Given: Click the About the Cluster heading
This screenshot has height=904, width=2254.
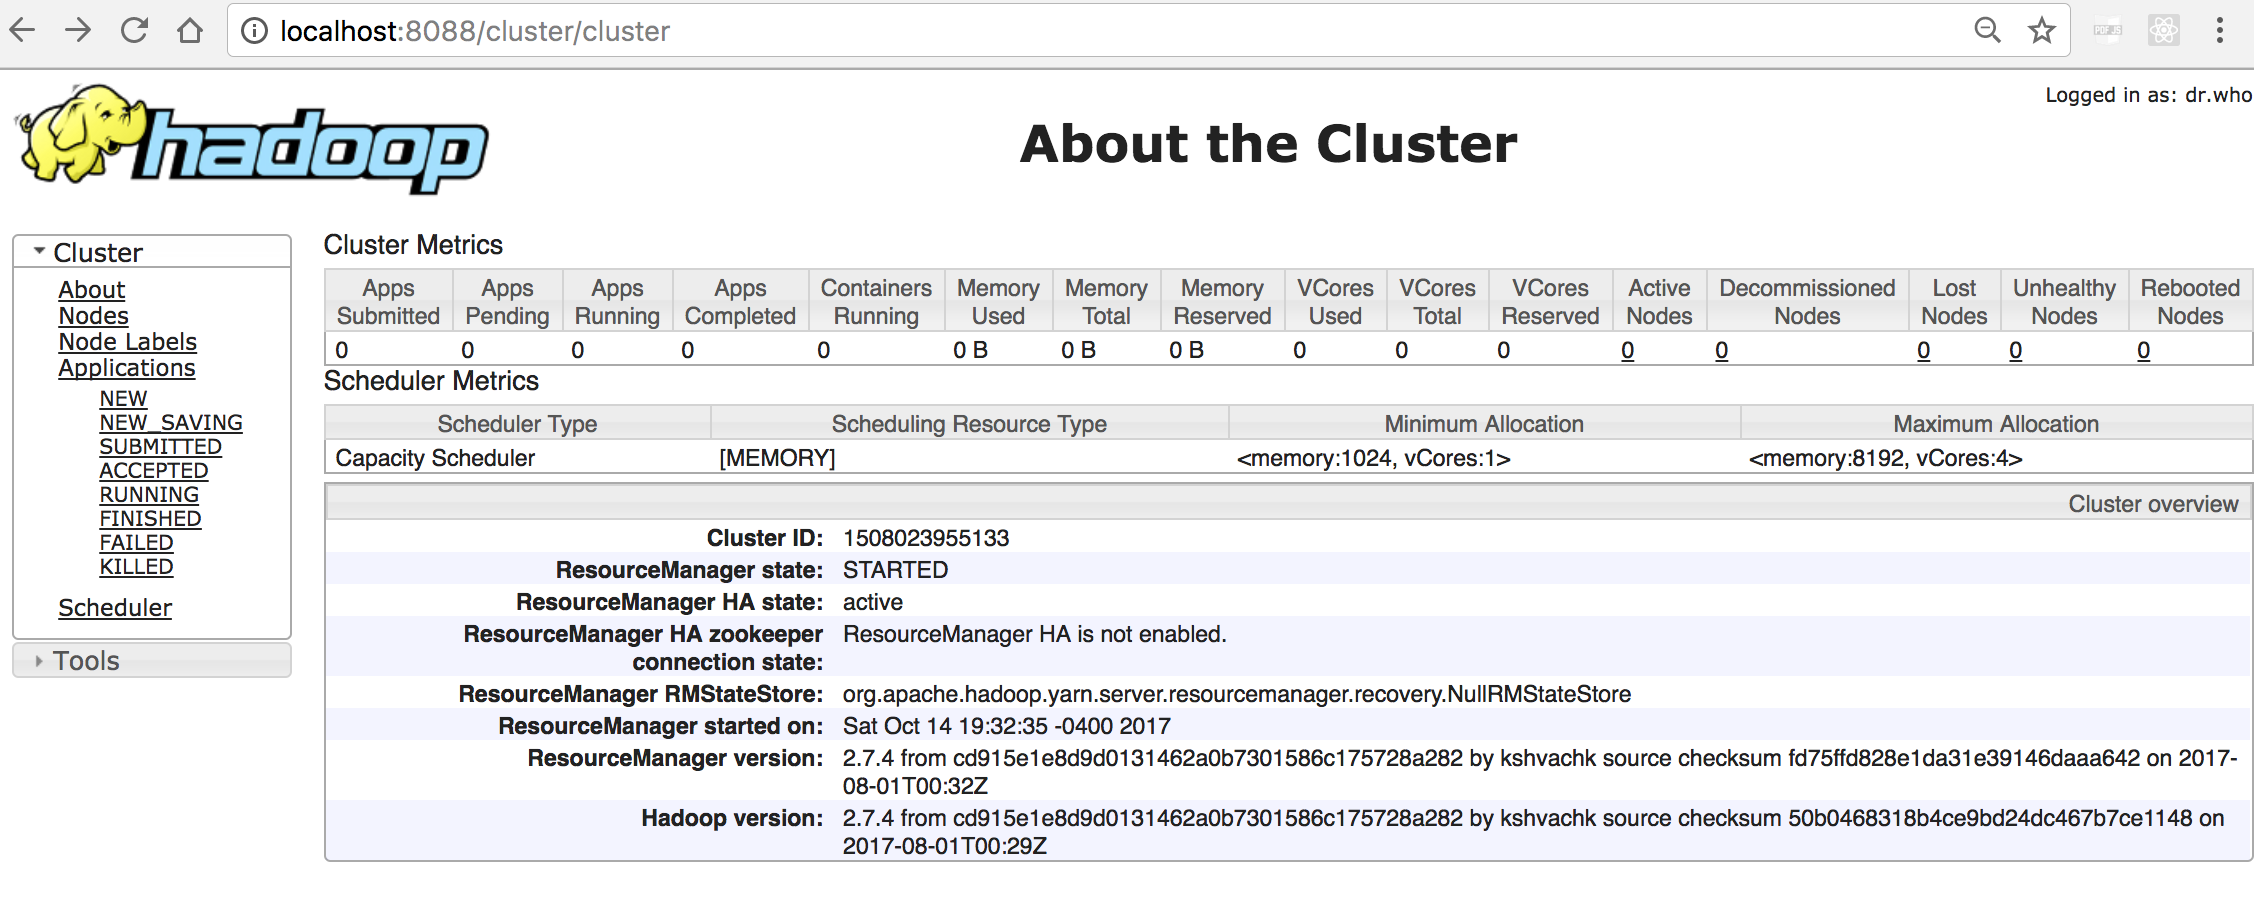Looking at the screenshot, I should pyautogui.click(x=1268, y=144).
